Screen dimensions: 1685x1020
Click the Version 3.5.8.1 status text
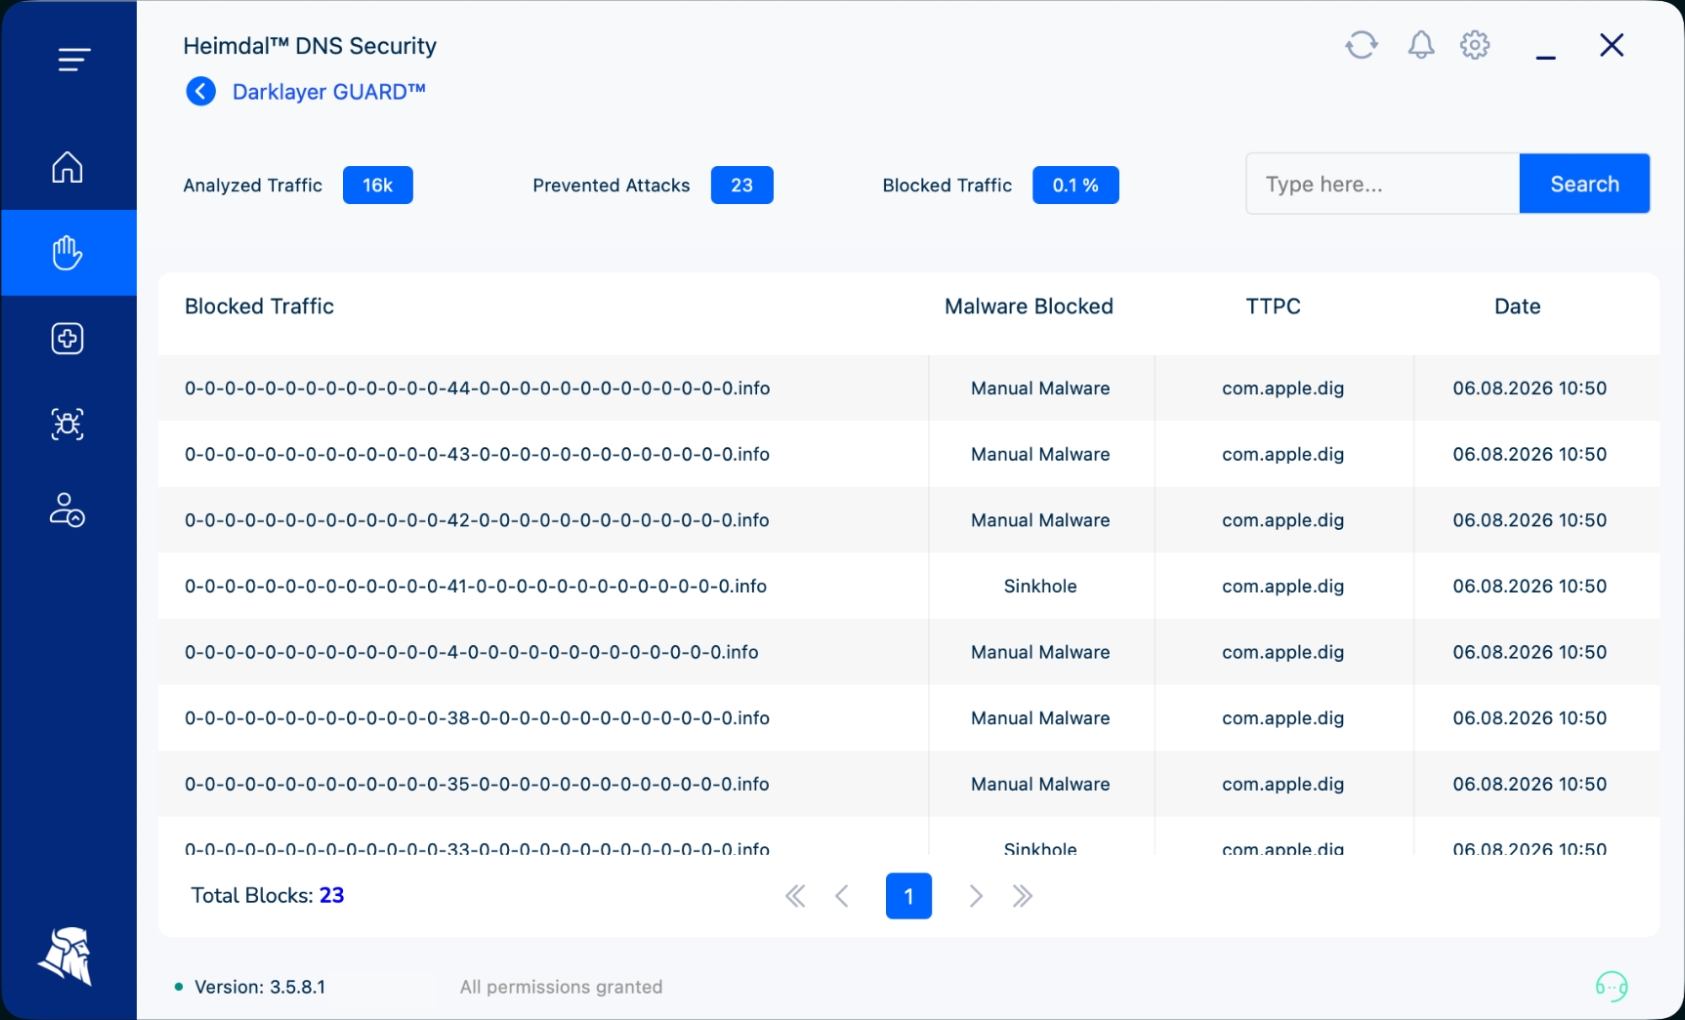tap(260, 987)
